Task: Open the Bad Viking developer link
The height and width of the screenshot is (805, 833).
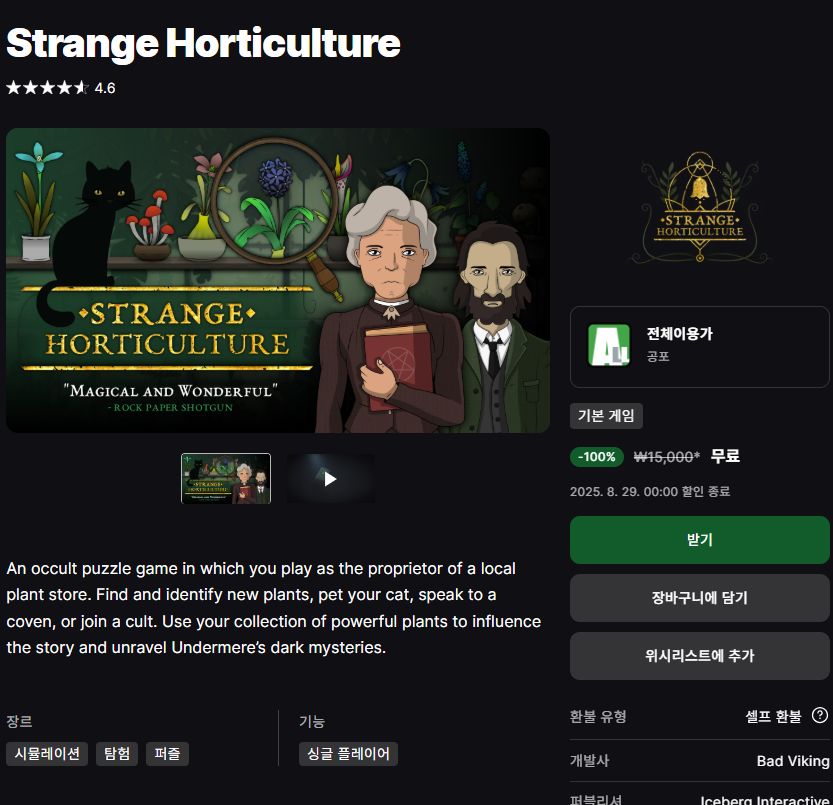Action: pyautogui.click(x=793, y=761)
